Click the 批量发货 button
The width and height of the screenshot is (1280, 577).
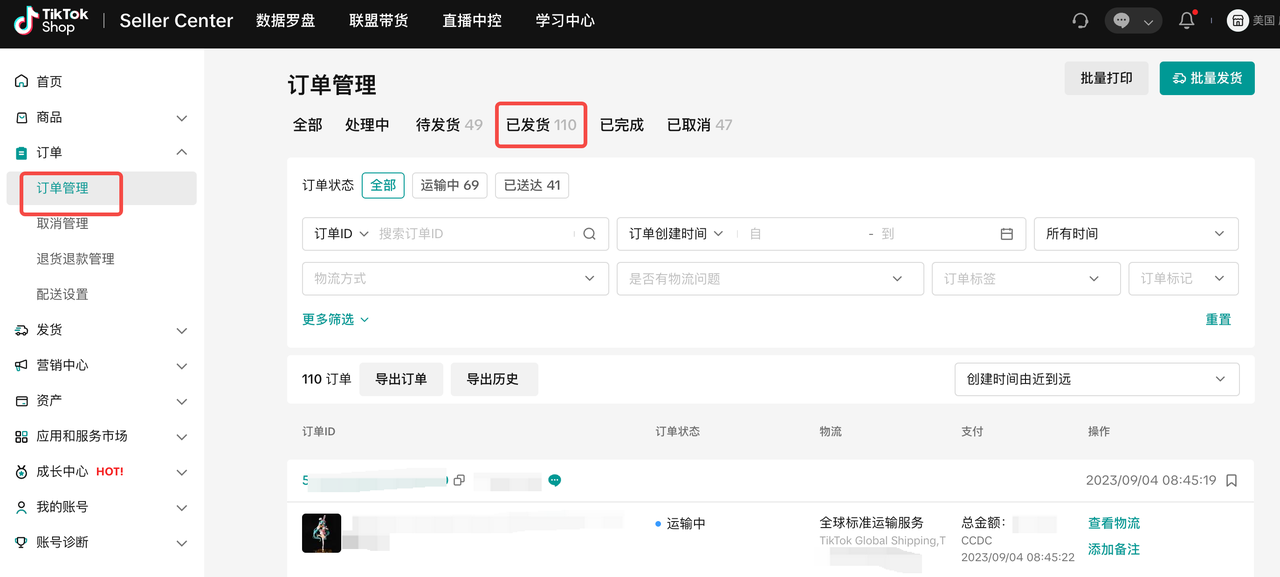[x=1206, y=78]
